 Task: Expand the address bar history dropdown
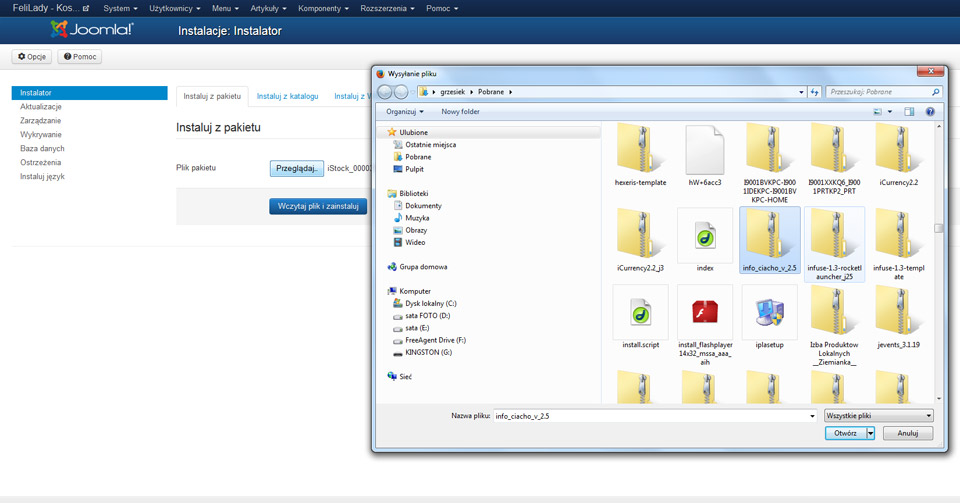801,92
